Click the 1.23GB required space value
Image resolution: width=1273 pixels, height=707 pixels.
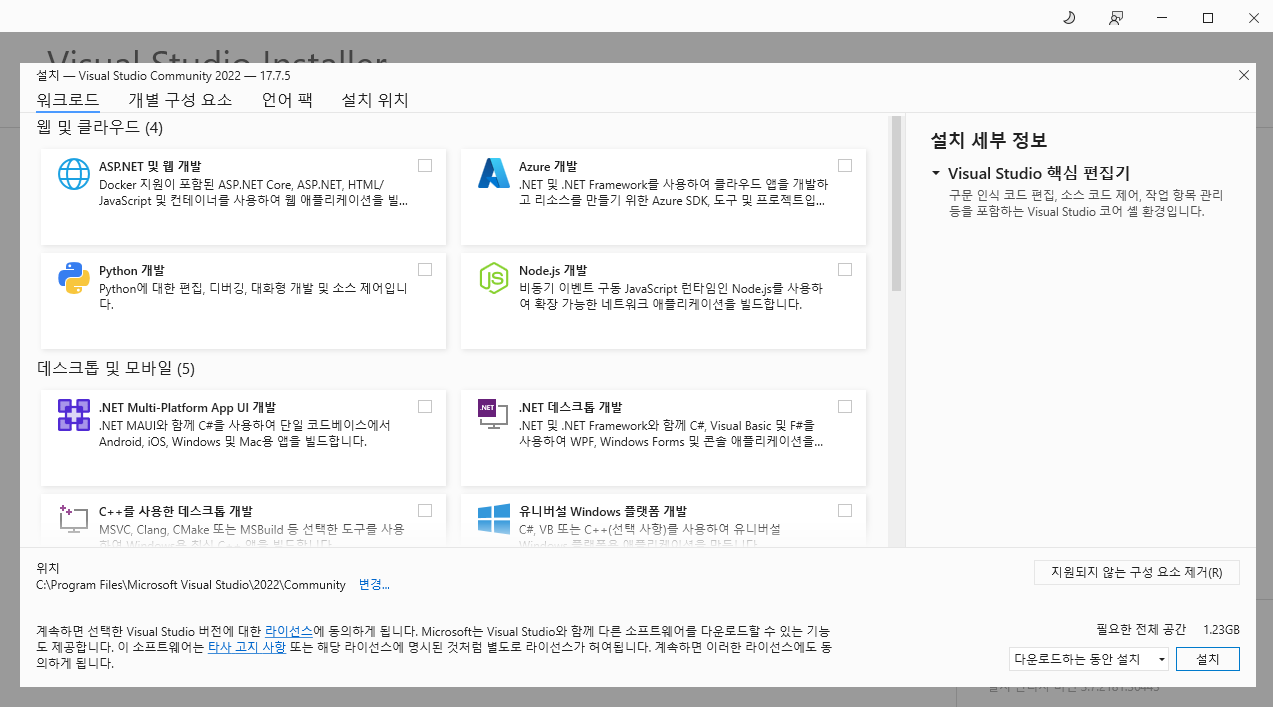coord(1221,630)
